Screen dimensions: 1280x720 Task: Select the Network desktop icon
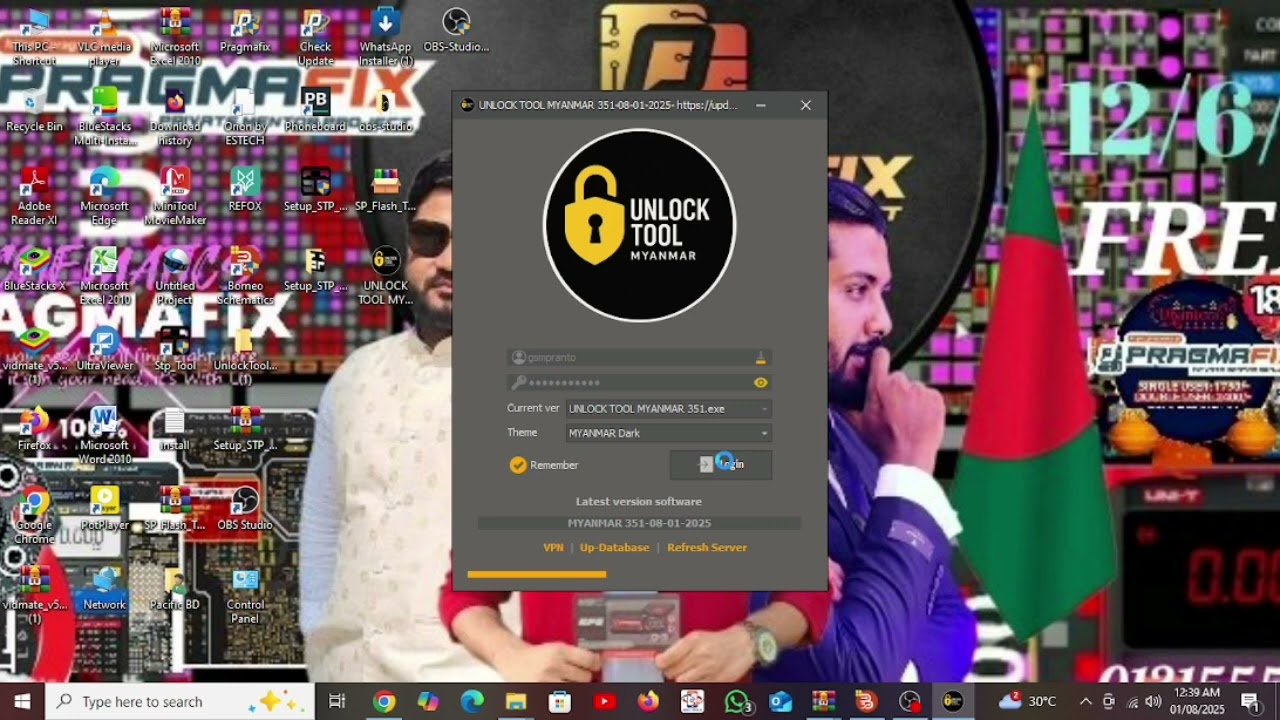[104, 589]
